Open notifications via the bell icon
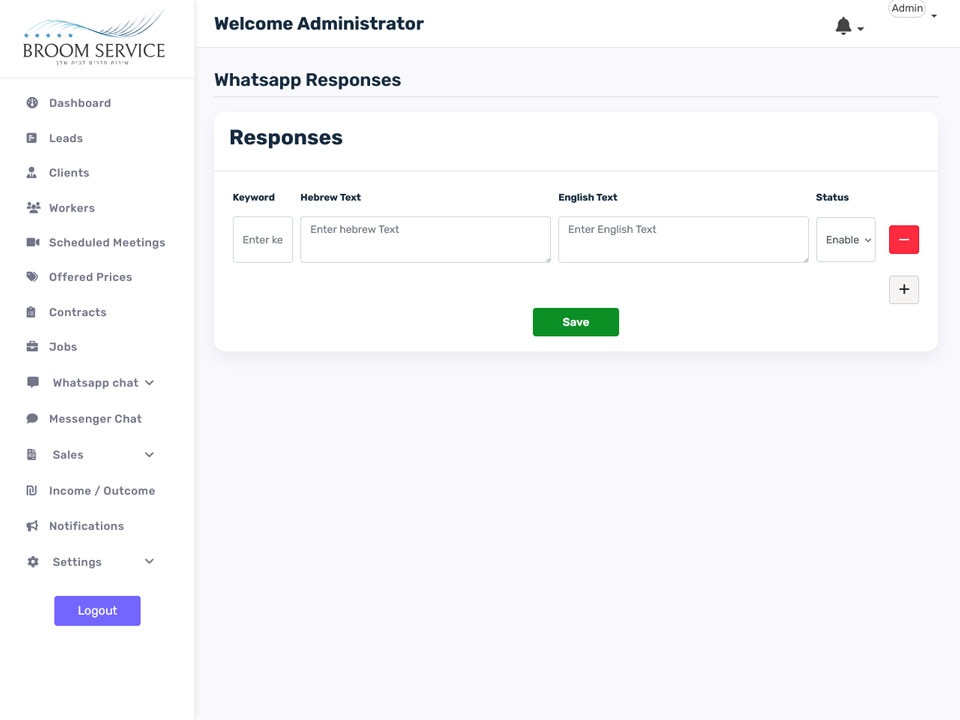 [844, 26]
